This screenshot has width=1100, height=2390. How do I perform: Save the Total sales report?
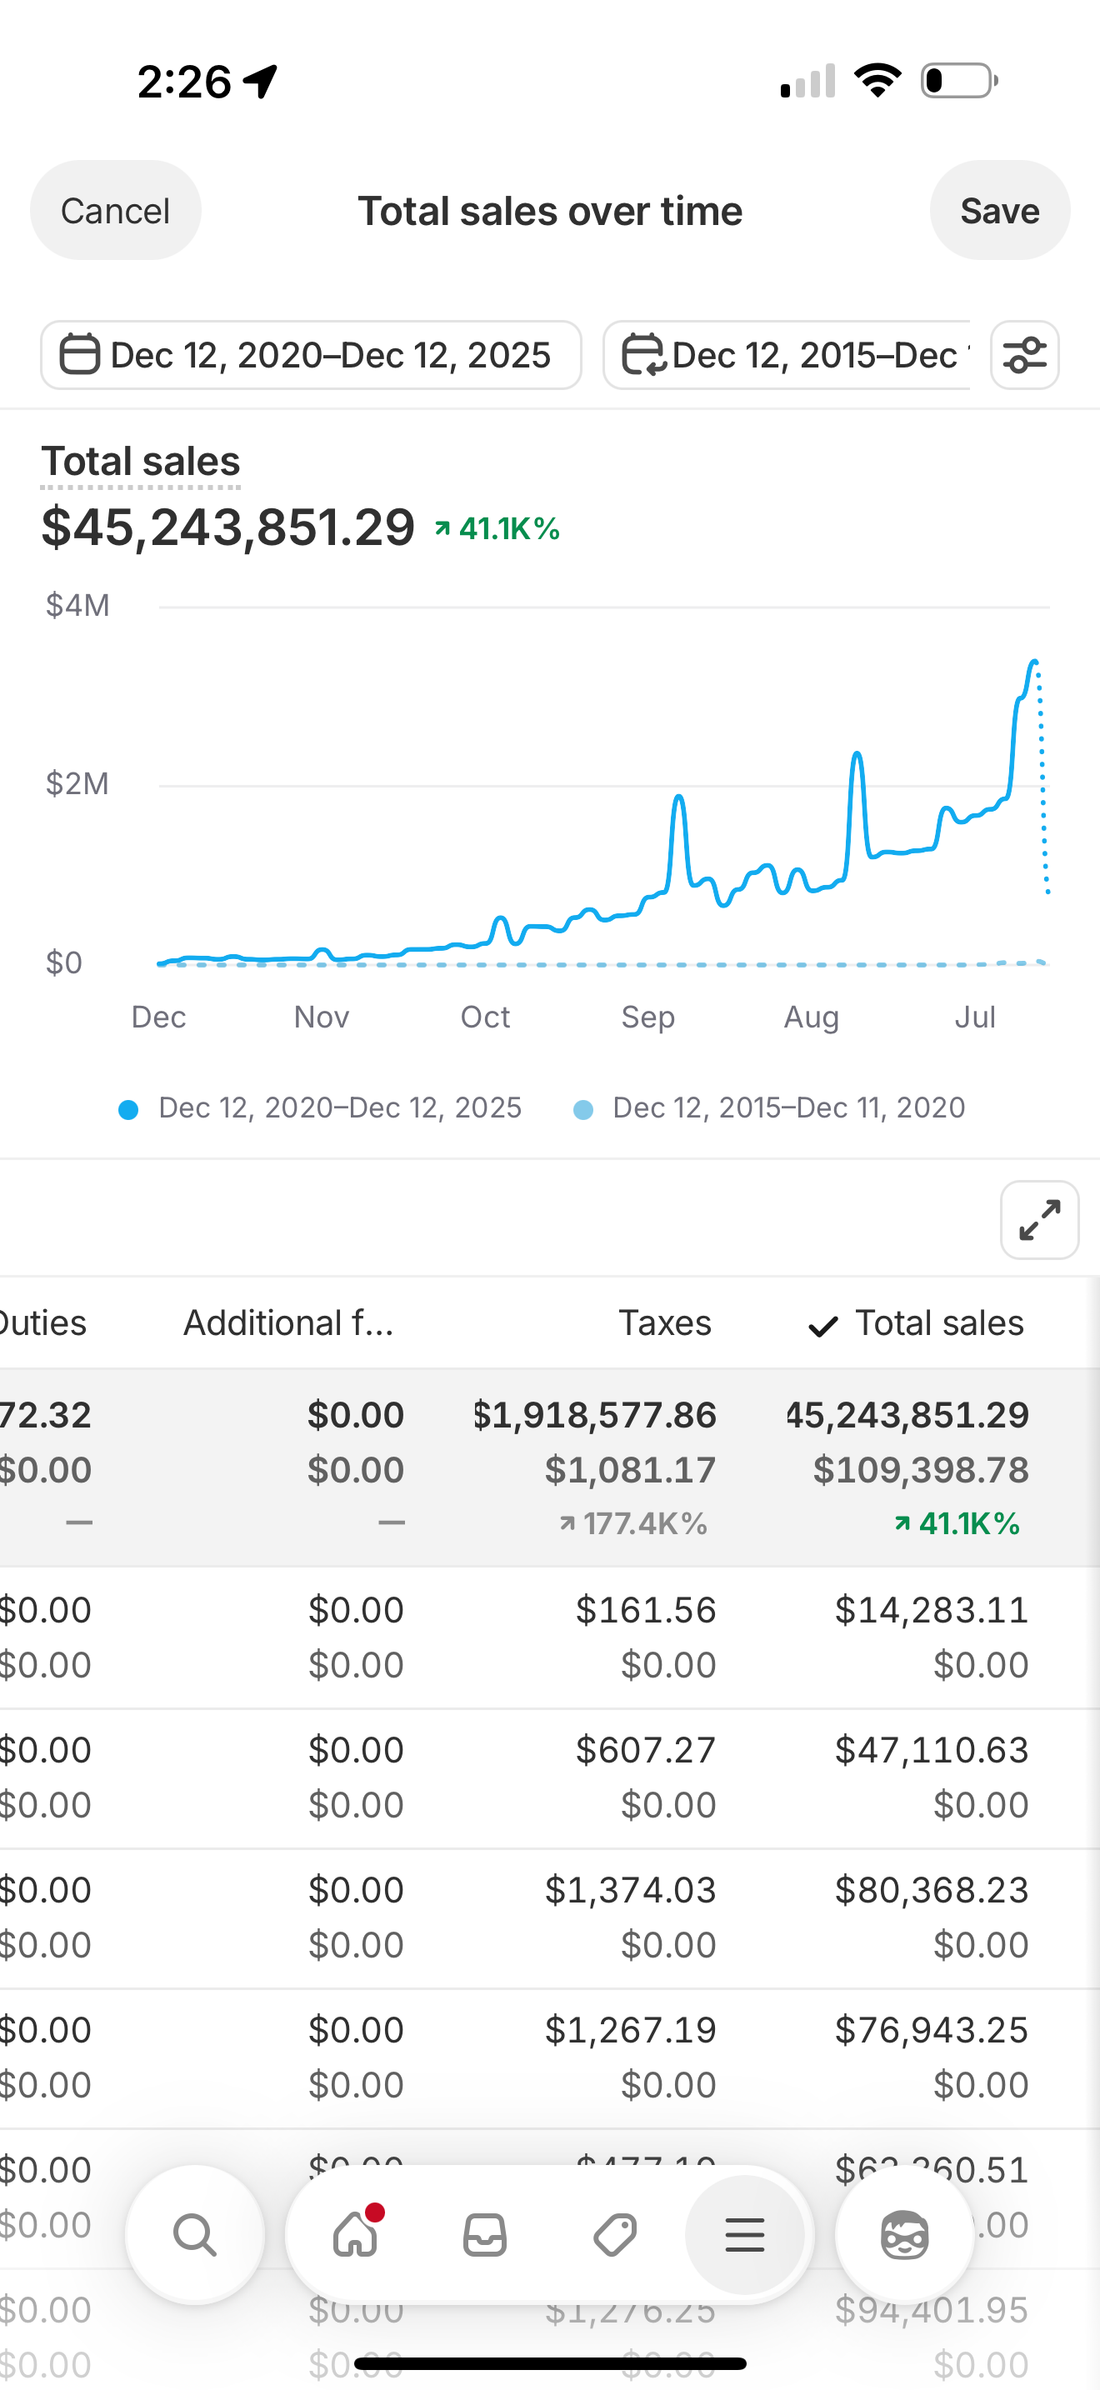pyautogui.click(x=999, y=211)
